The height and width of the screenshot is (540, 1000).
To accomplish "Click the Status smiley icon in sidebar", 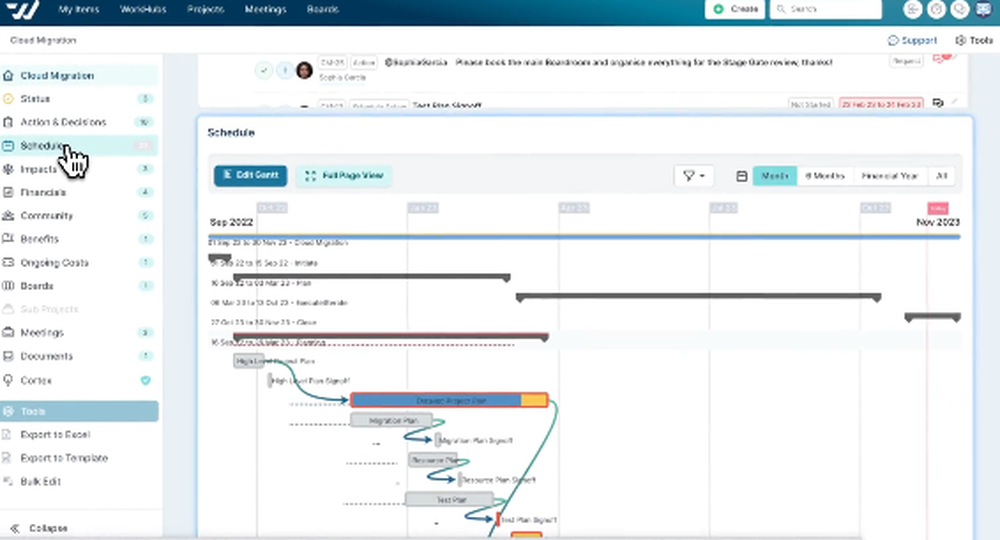I will point(8,99).
